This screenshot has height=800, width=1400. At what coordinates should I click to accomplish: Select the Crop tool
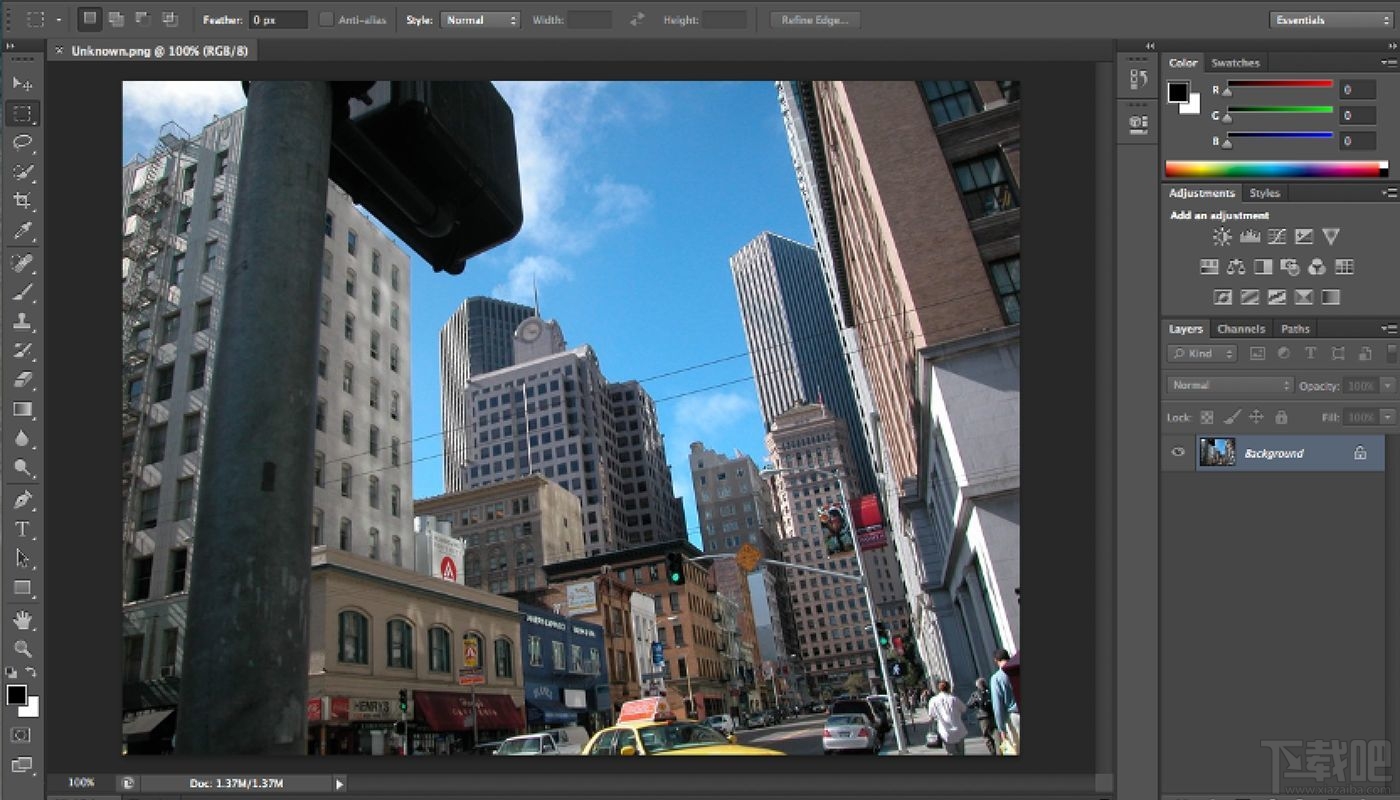point(22,198)
